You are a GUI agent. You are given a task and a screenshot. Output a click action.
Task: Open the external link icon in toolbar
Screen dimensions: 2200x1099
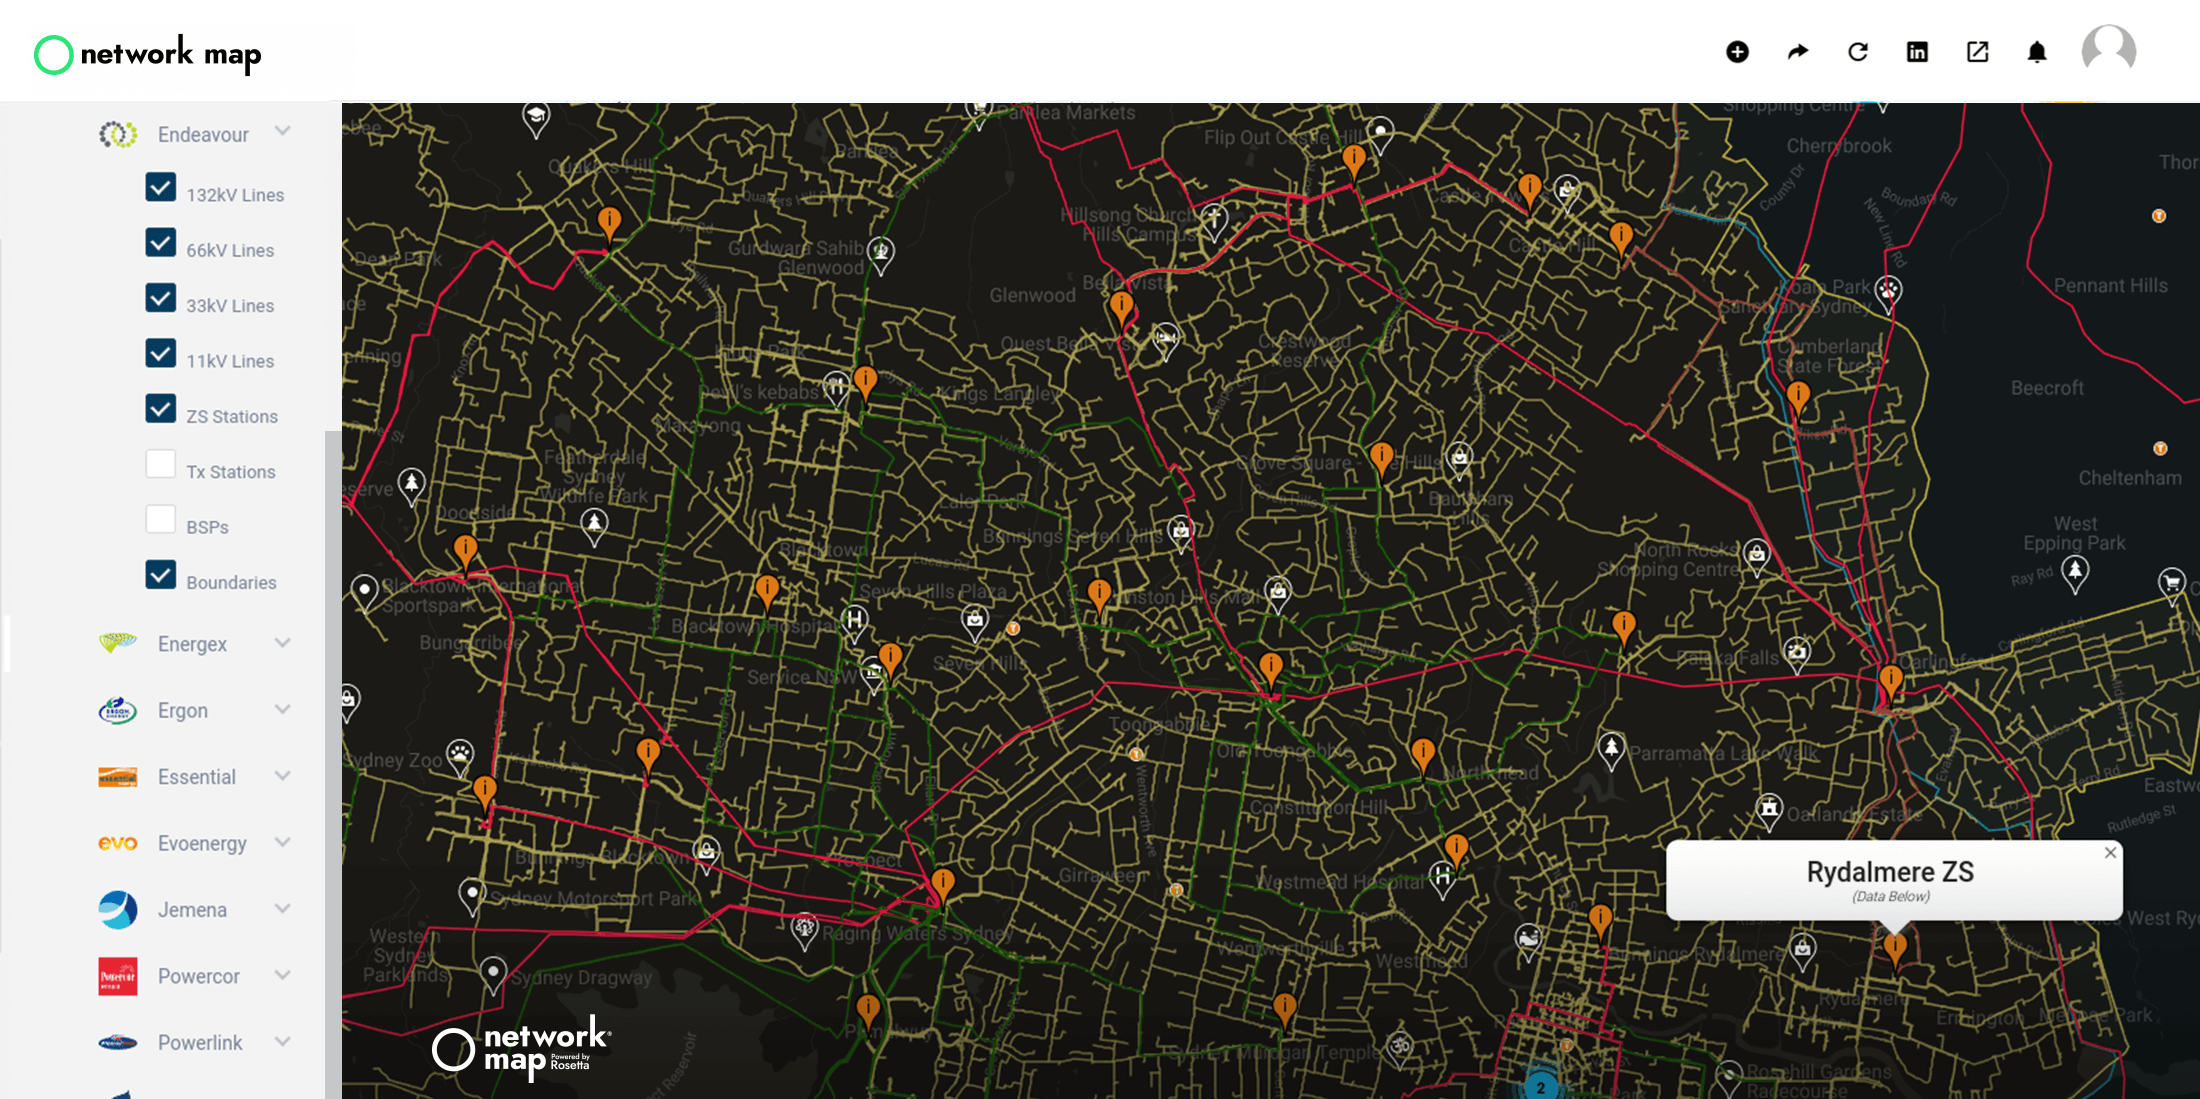(x=1977, y=51)
